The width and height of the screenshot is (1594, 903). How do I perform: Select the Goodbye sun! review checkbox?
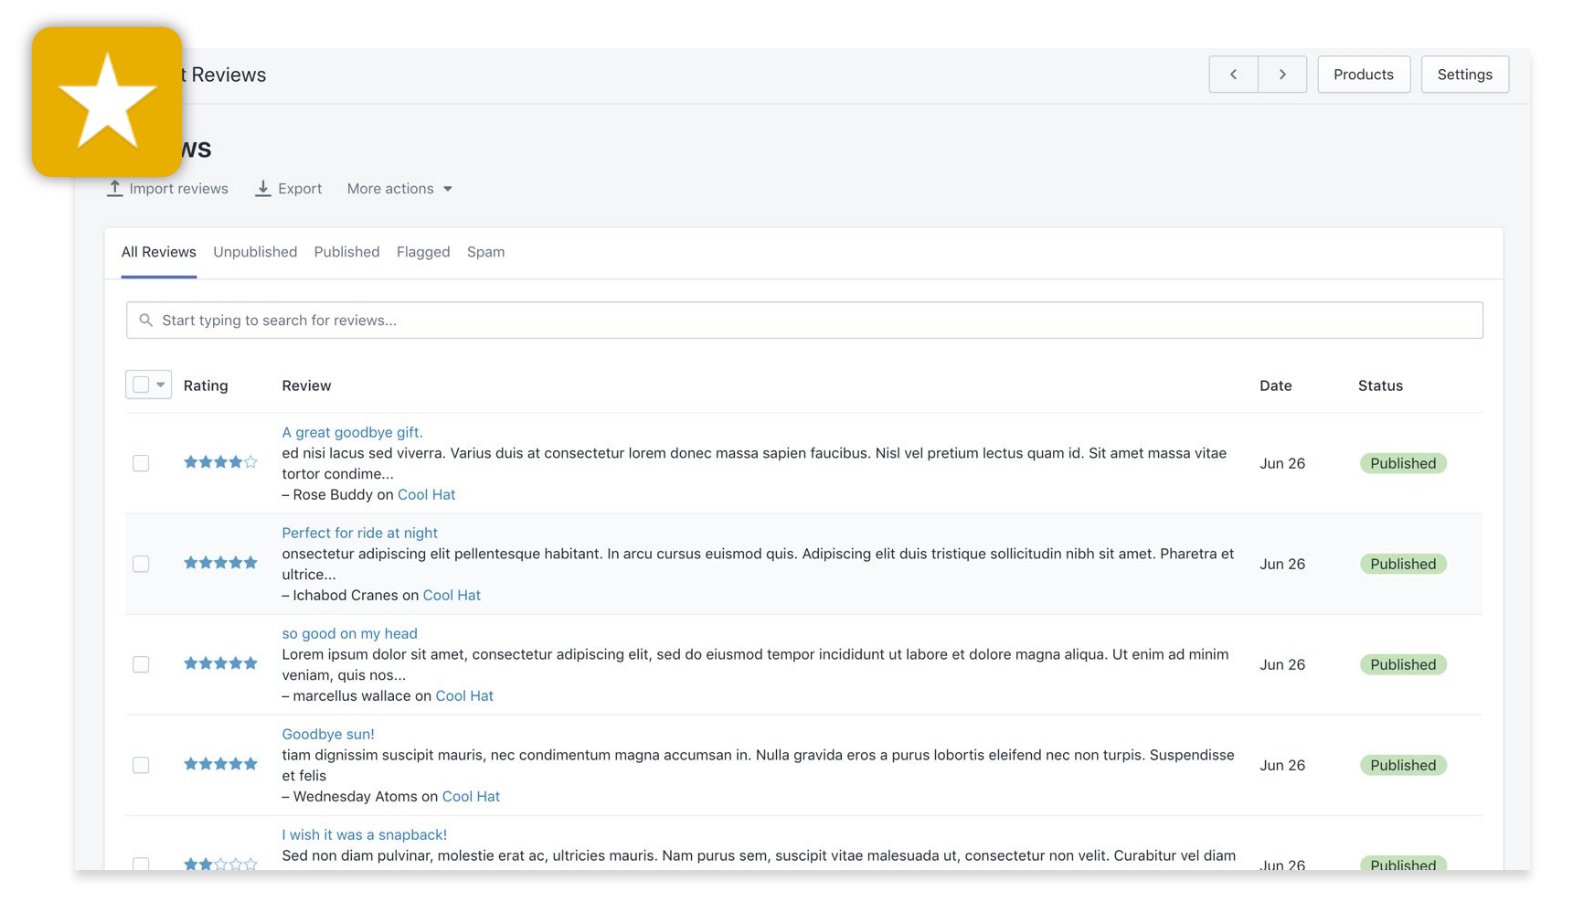[141, 765]
